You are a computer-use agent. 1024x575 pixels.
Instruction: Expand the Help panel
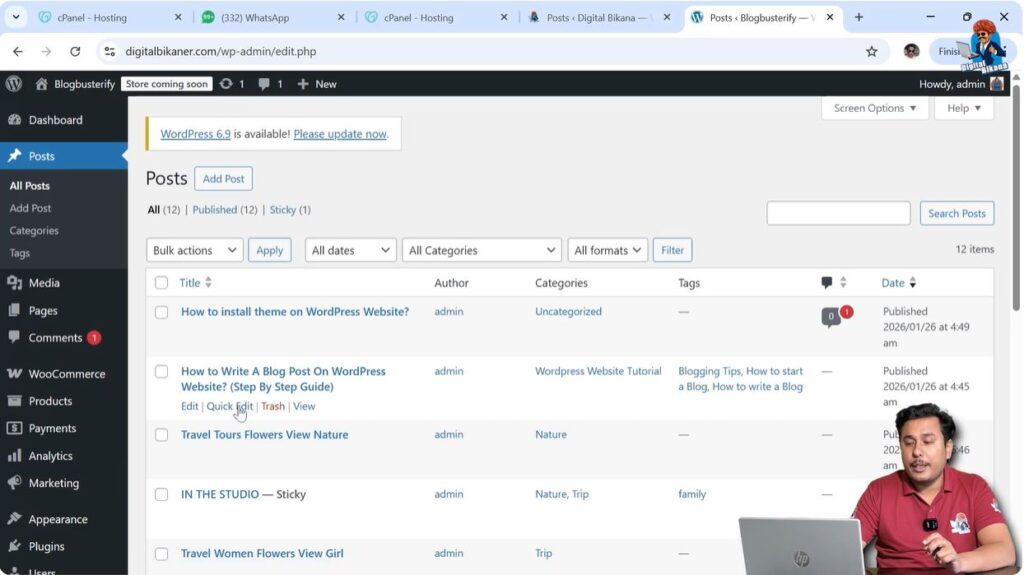[x=964, y=108]
